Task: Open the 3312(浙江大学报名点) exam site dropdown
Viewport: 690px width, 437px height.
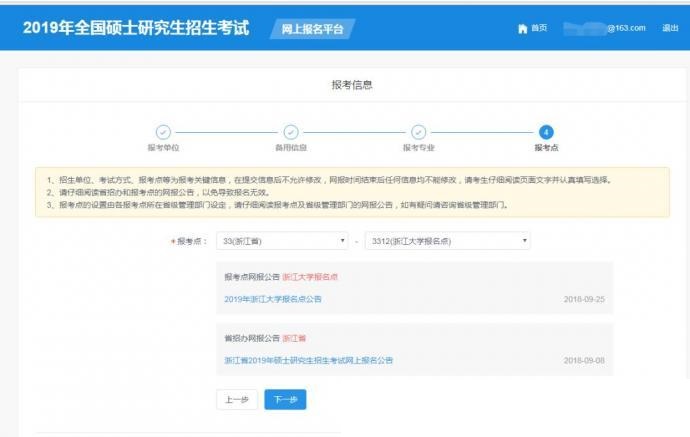Action: 448,241
